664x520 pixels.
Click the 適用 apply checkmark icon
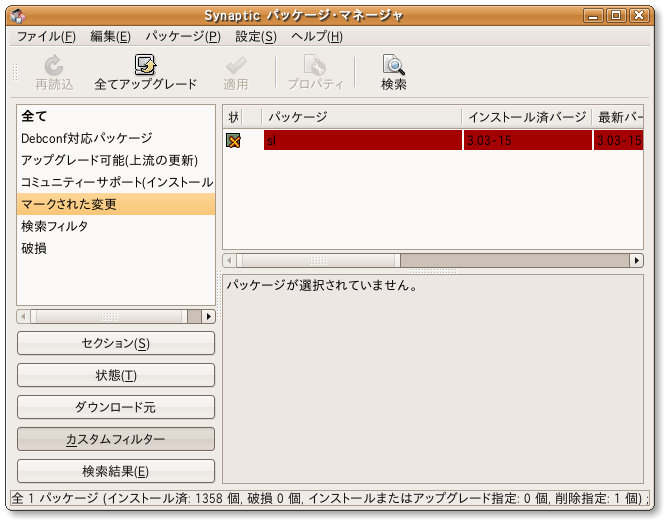click(236, 65)
